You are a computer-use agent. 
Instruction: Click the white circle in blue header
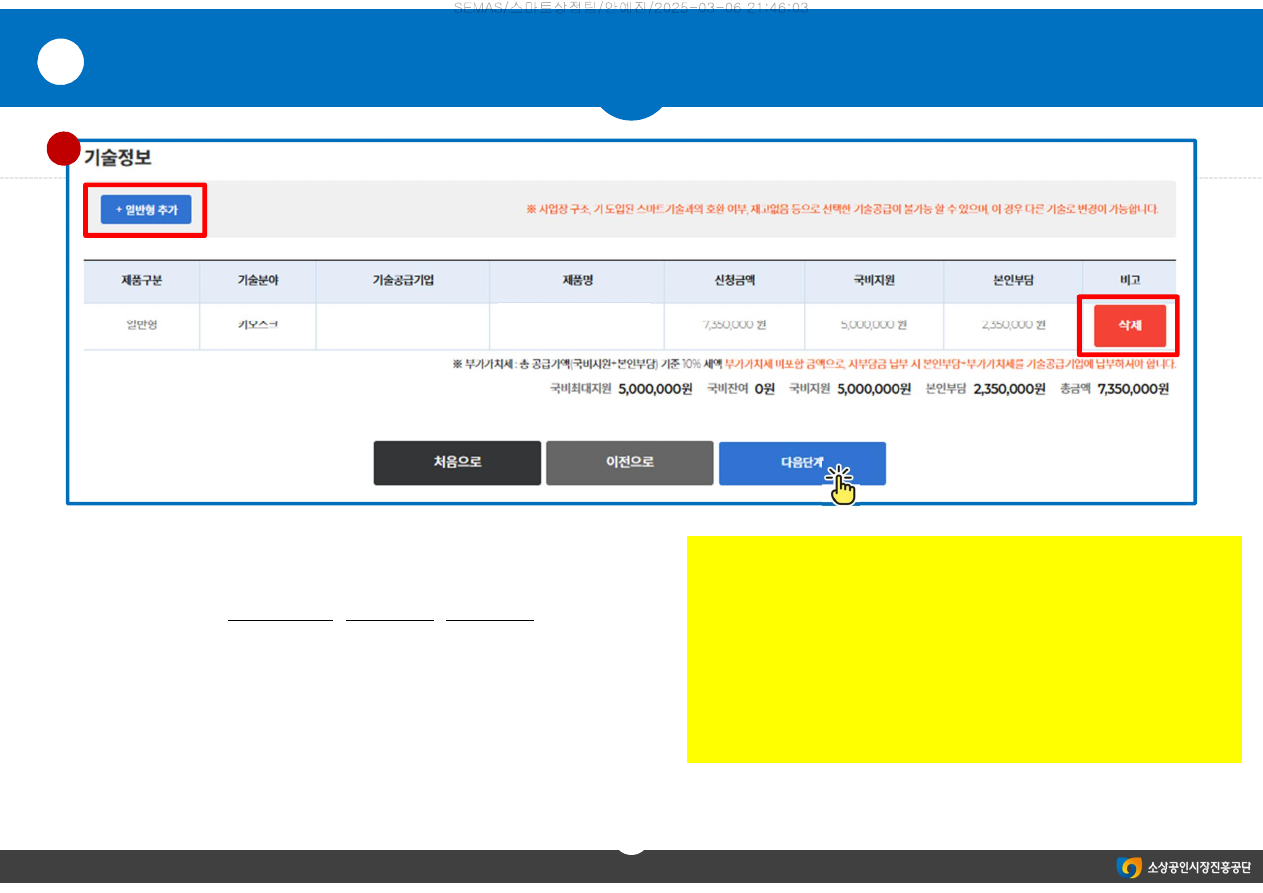coord(60,64)
